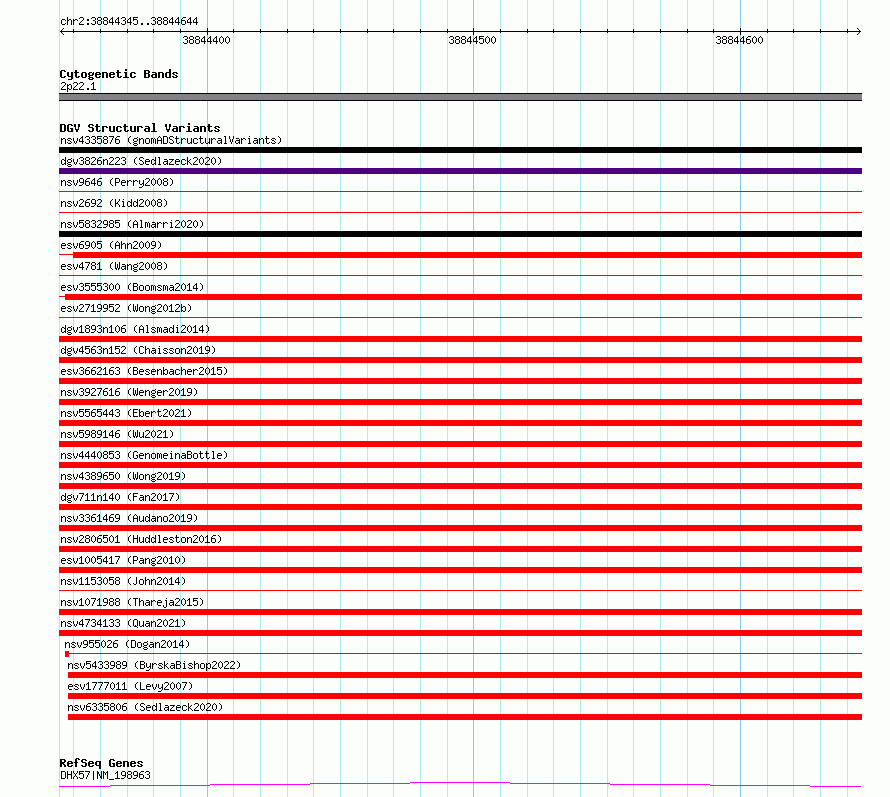Open variant nsv5832985 (Almarri2020)
Image resolution: width=890 pixels, height=797 pixels.
pyautogui.click(x=132, y=224)
